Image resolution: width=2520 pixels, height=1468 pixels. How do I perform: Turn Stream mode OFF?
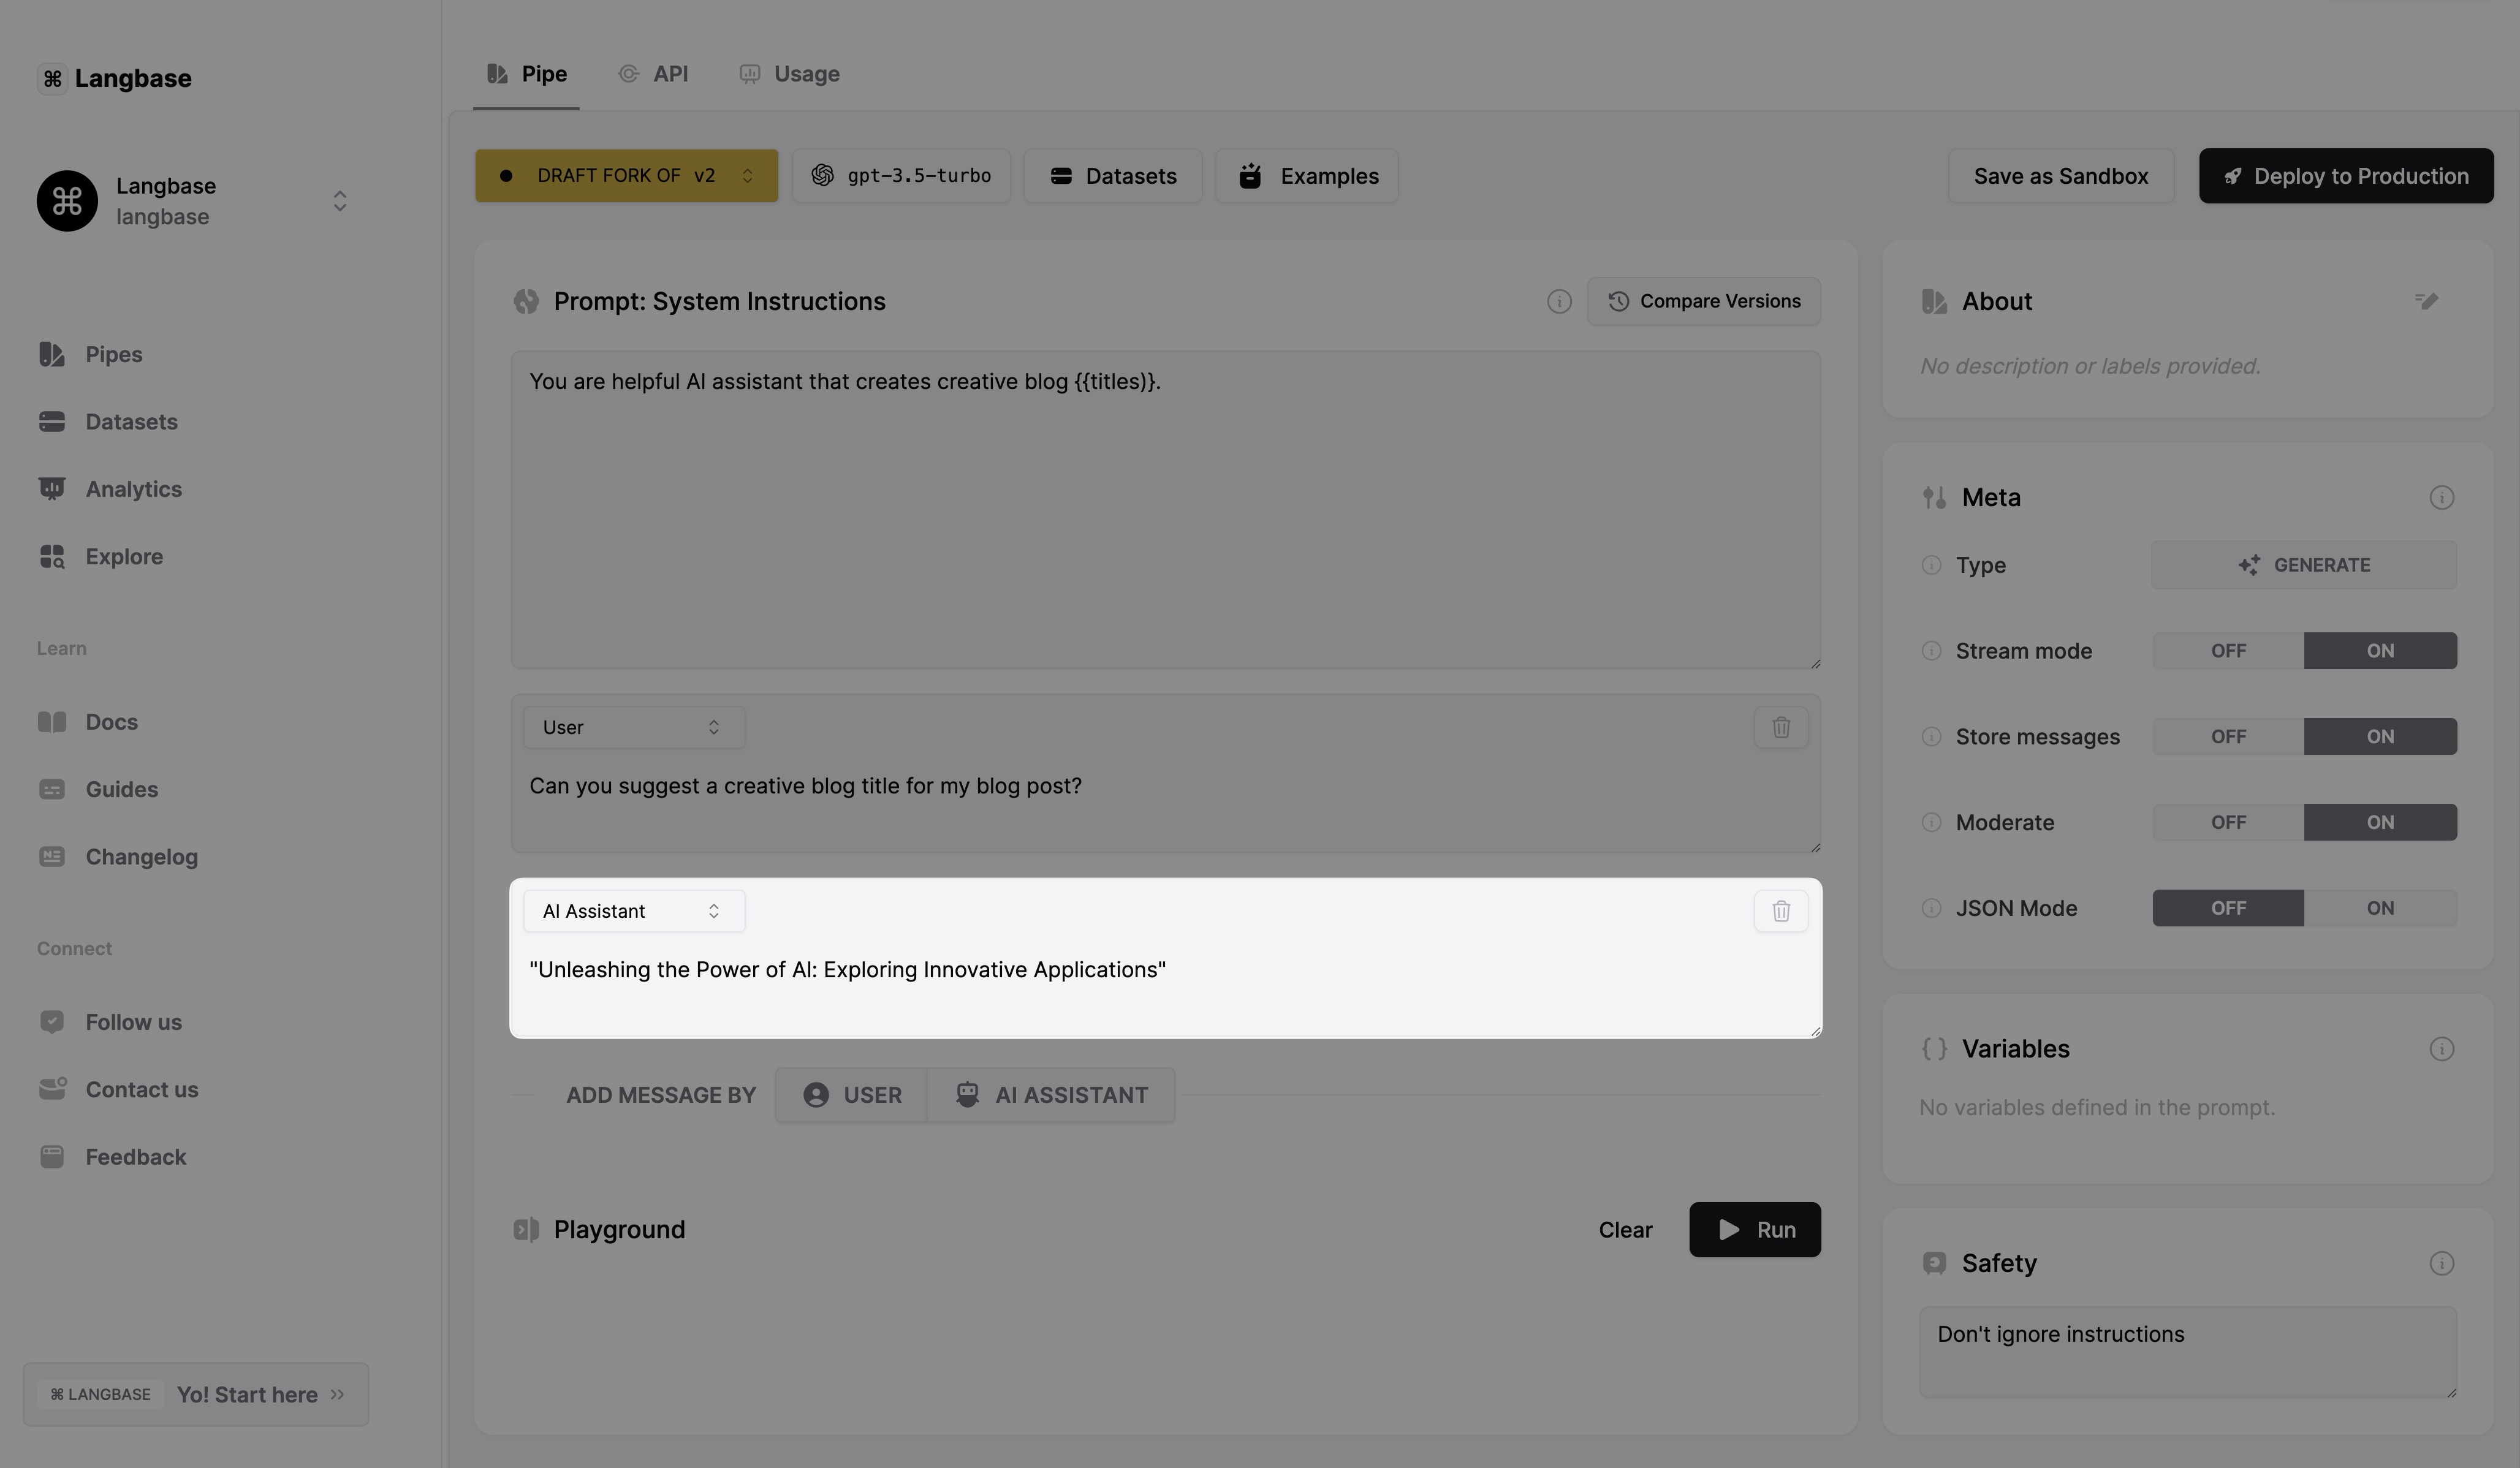pos(2228,651)
